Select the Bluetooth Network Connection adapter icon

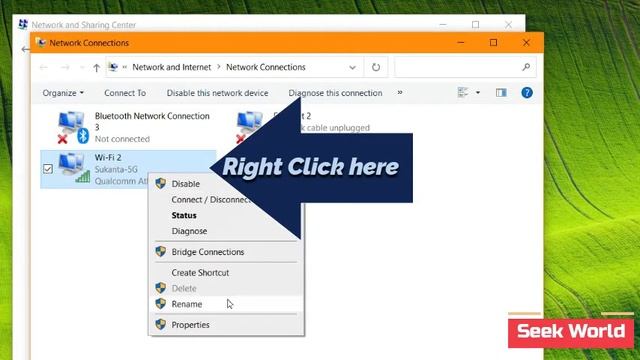(73, 128)
